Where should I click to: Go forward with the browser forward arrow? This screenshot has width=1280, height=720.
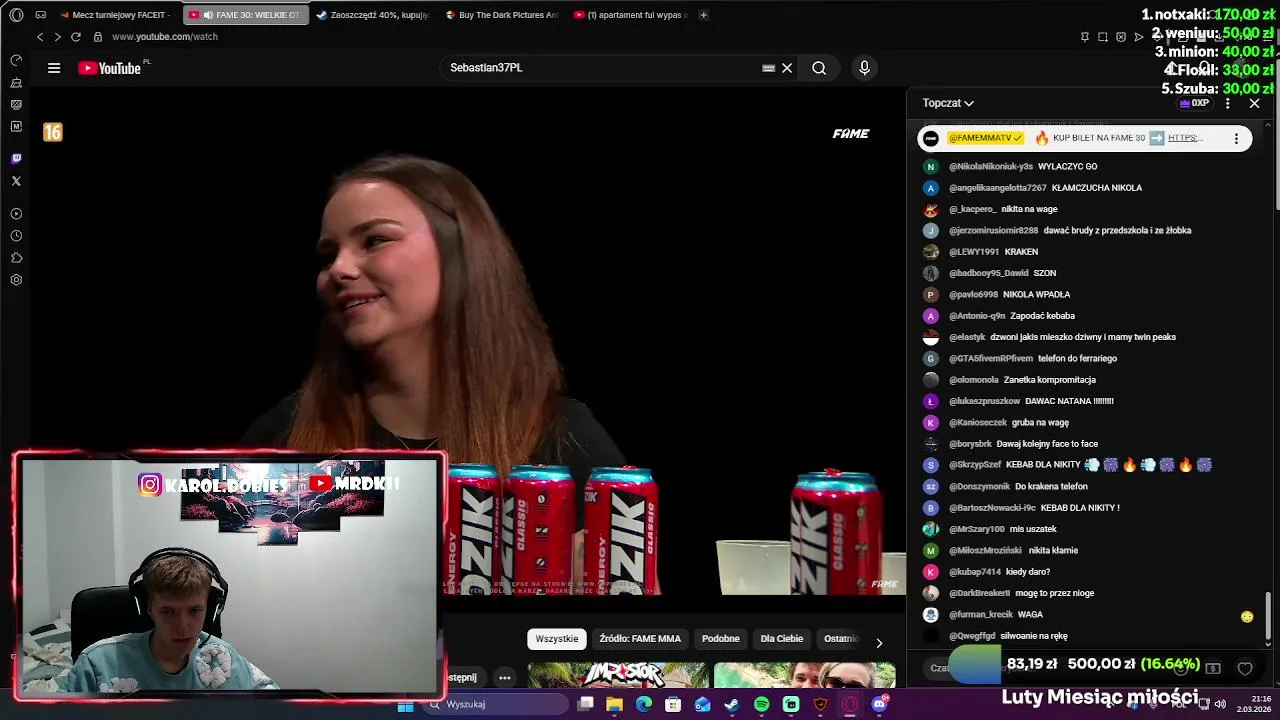(x=57, y=37)
